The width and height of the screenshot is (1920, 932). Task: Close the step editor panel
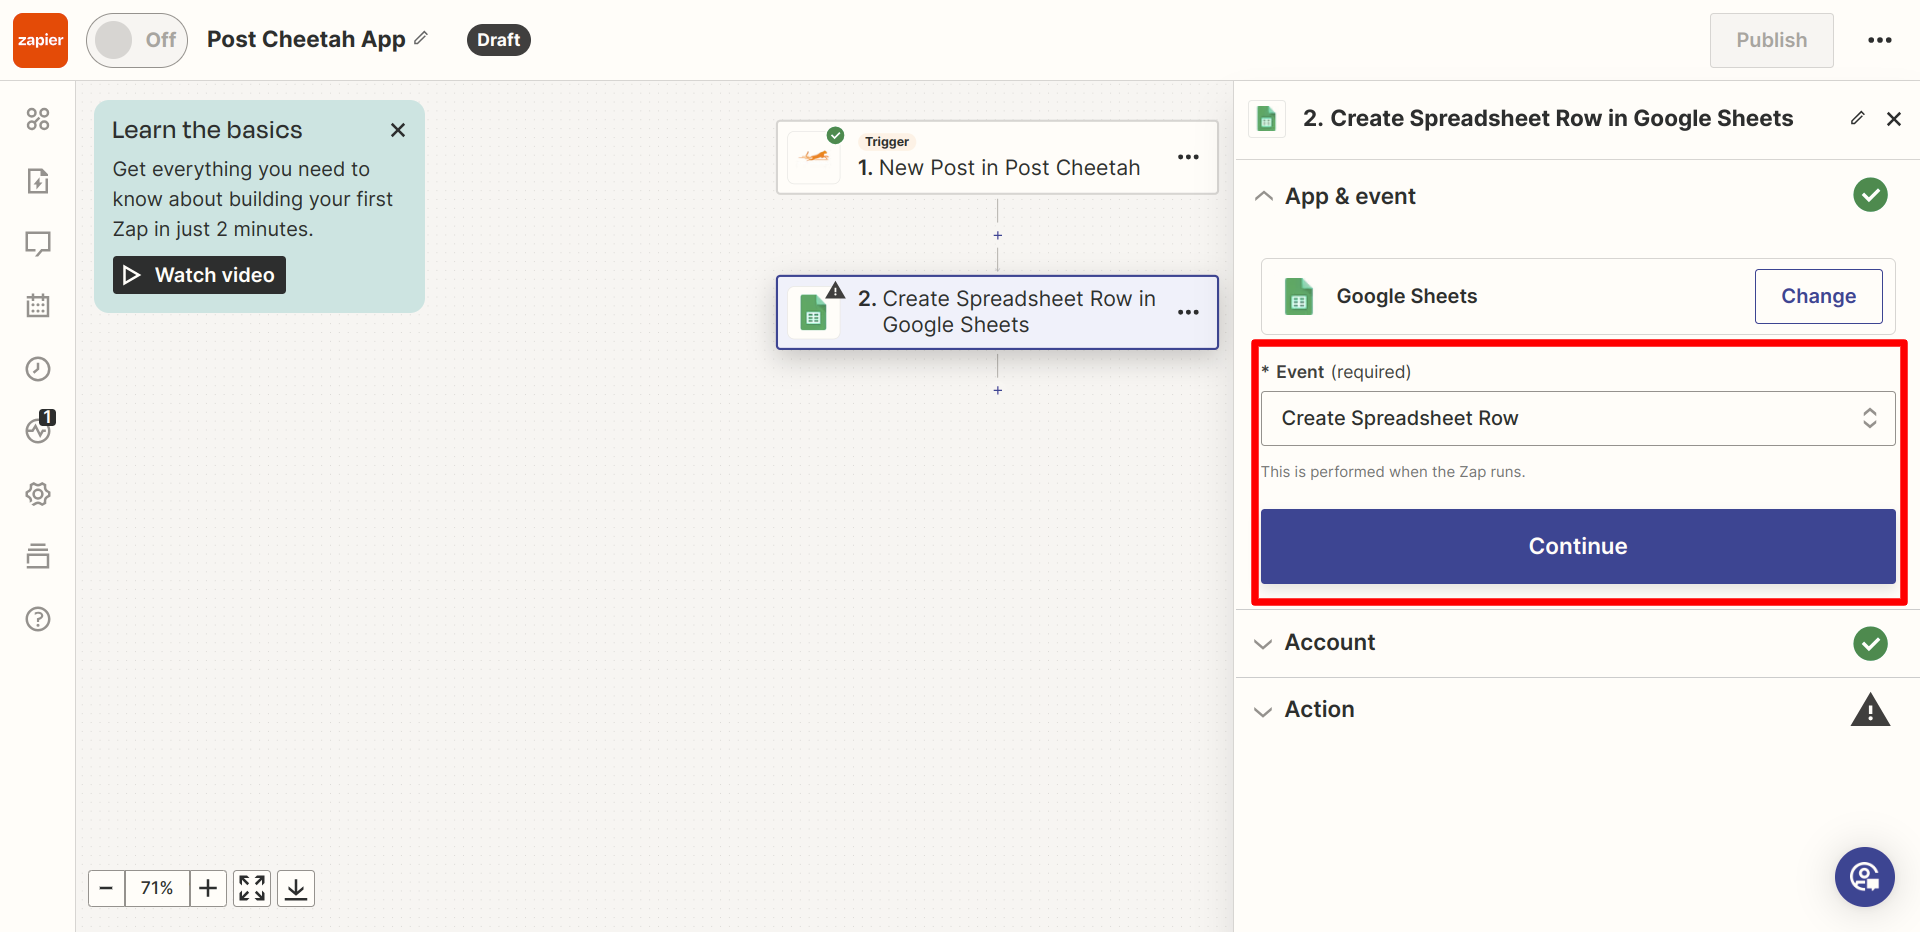click(x=1893, y=119)
